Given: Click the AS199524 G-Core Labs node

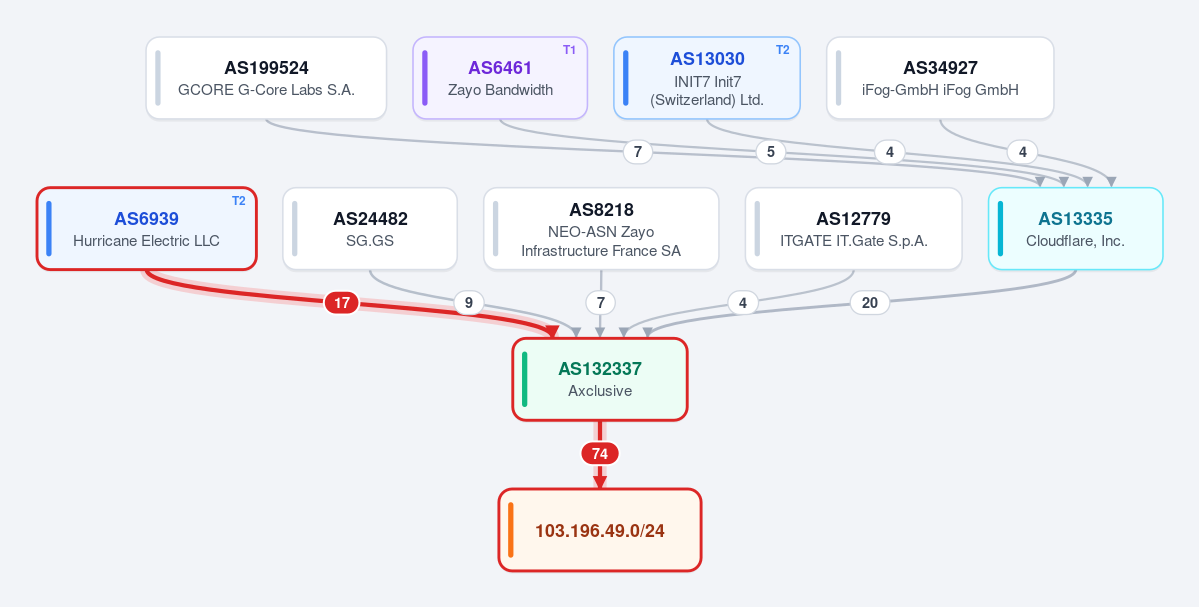Looking at the screenshot, I should pos(266,78).
